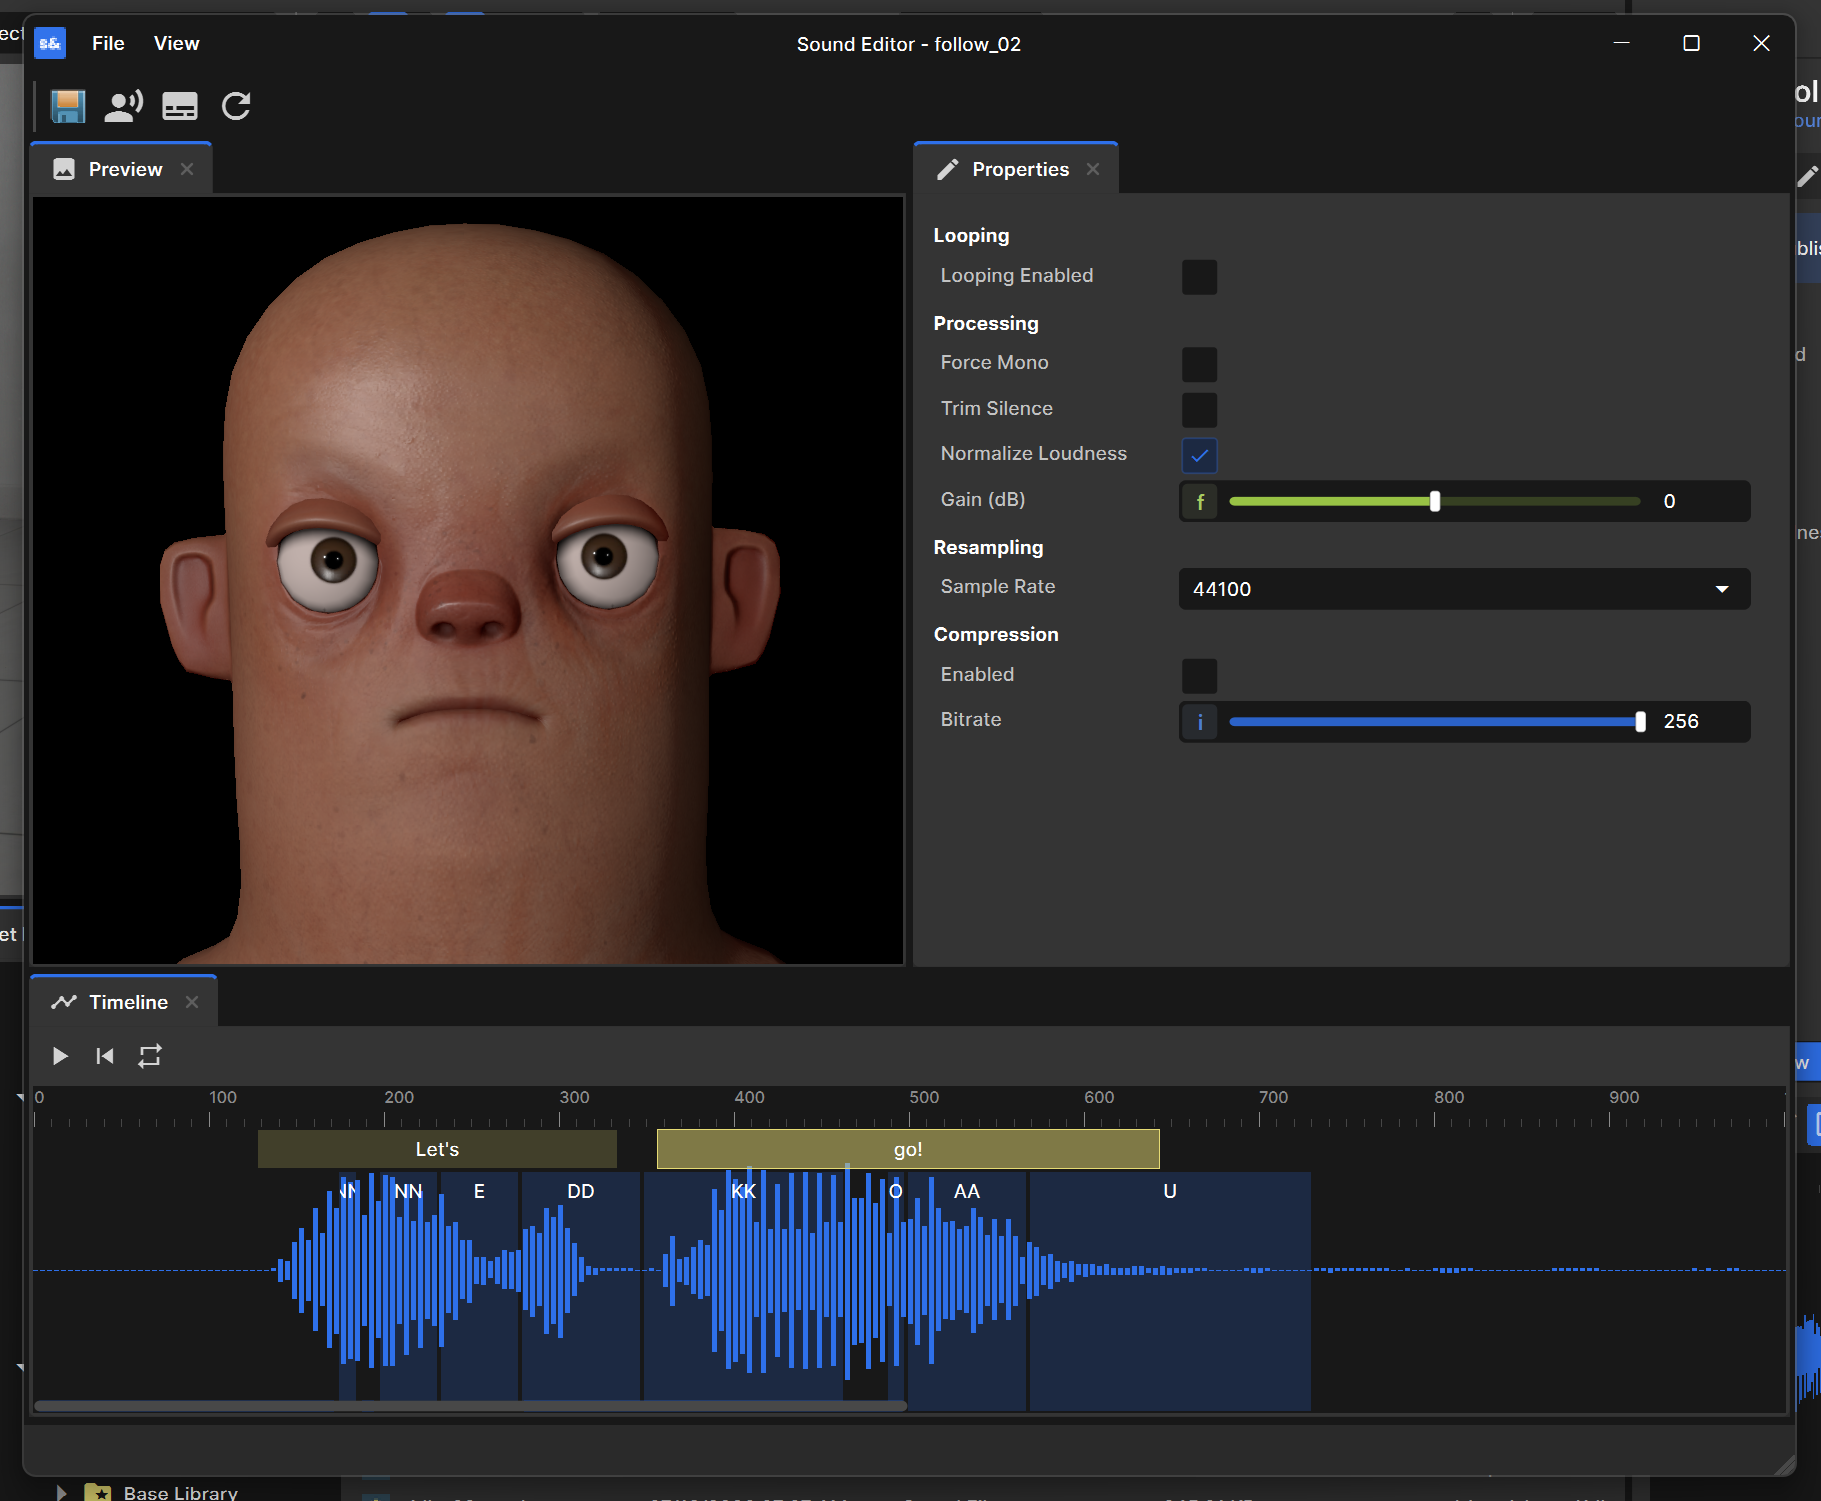Close the Timeline tab
Viewport: 1821px width, 1501px height.
tap(192, 1002)
